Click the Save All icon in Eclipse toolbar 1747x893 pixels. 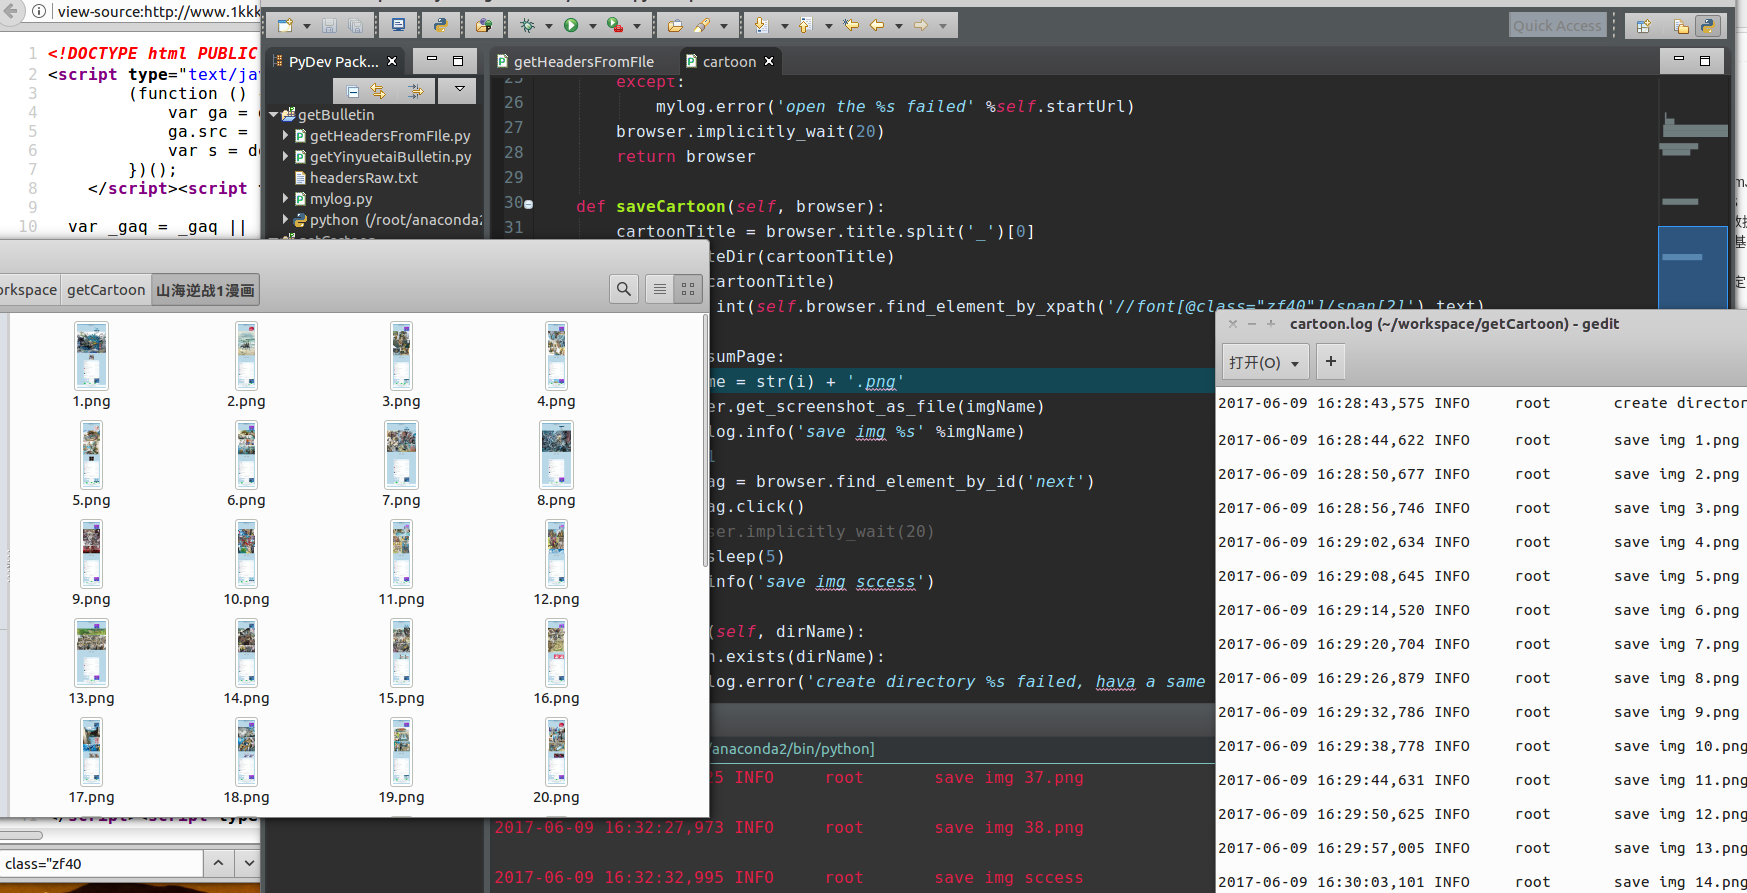[x=355, y=25]
